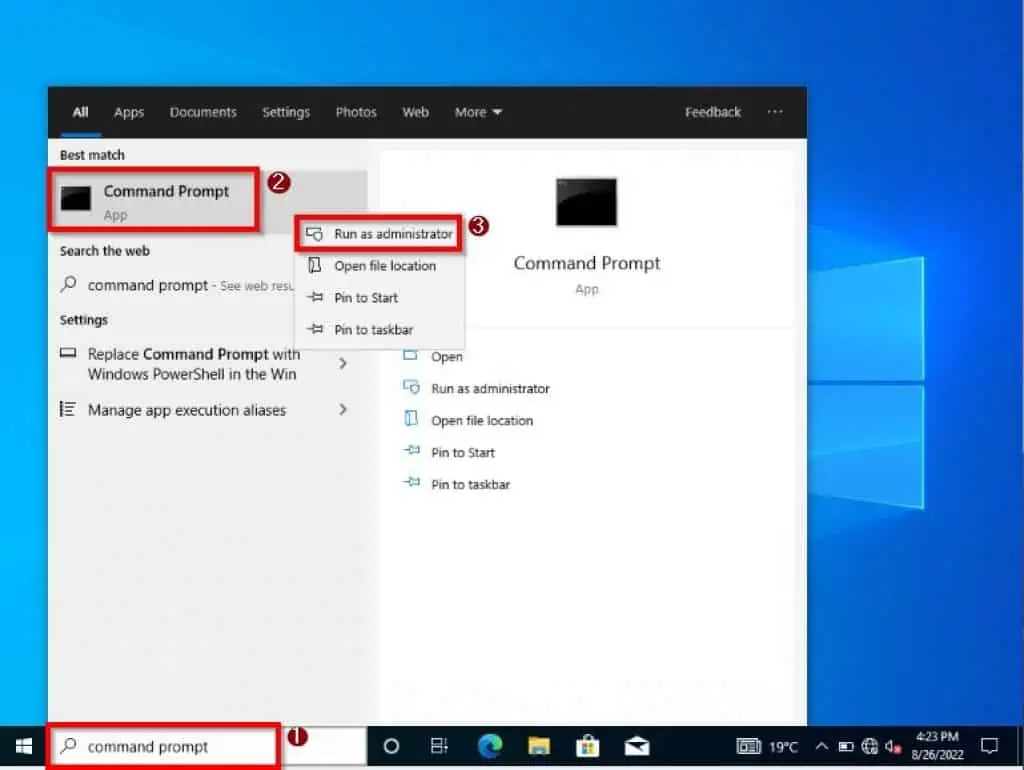The height and width of the screenshot is (770, 1024).
Task: Click Pin to taskbar in preview pane
Action: click(470, 485)
